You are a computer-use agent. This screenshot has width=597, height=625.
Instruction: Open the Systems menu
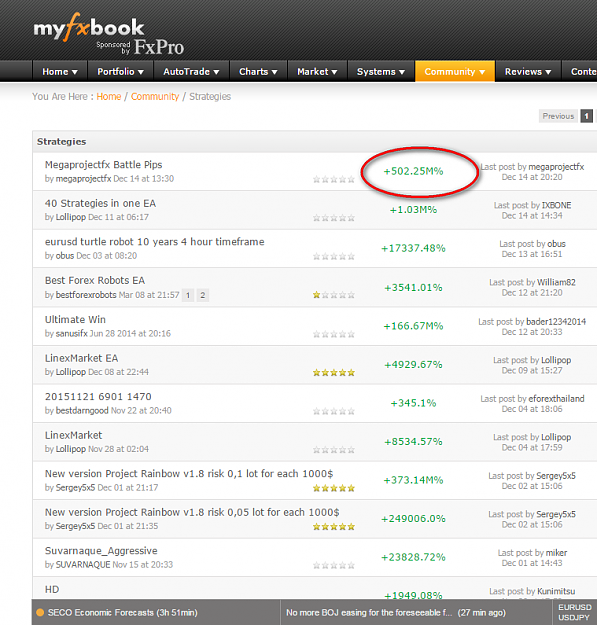click(x=381, y=72)
